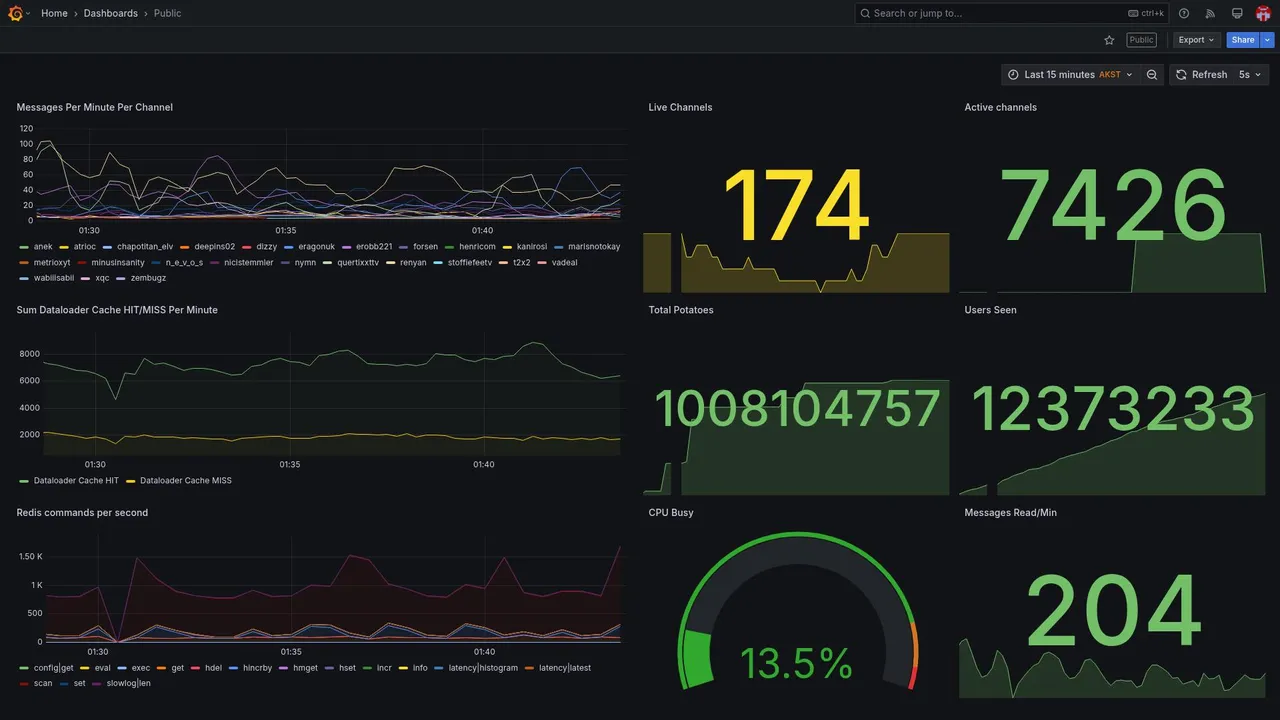Image resolution: width=1280 pixels, height=720 pixels.
Task: Open Dashboards breadcrumb item
Action: pos(111,13)
